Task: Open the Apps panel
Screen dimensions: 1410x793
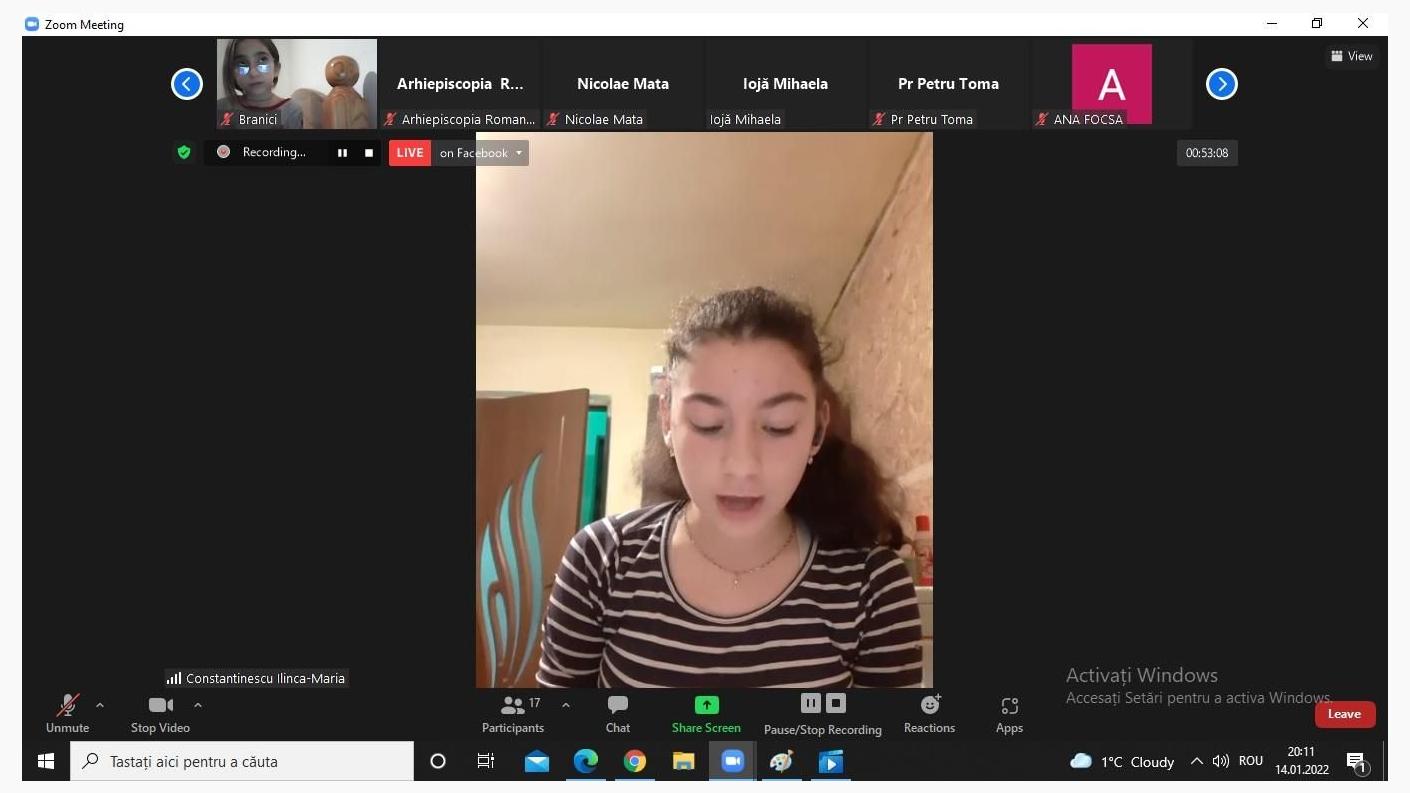Action: 1009,713
